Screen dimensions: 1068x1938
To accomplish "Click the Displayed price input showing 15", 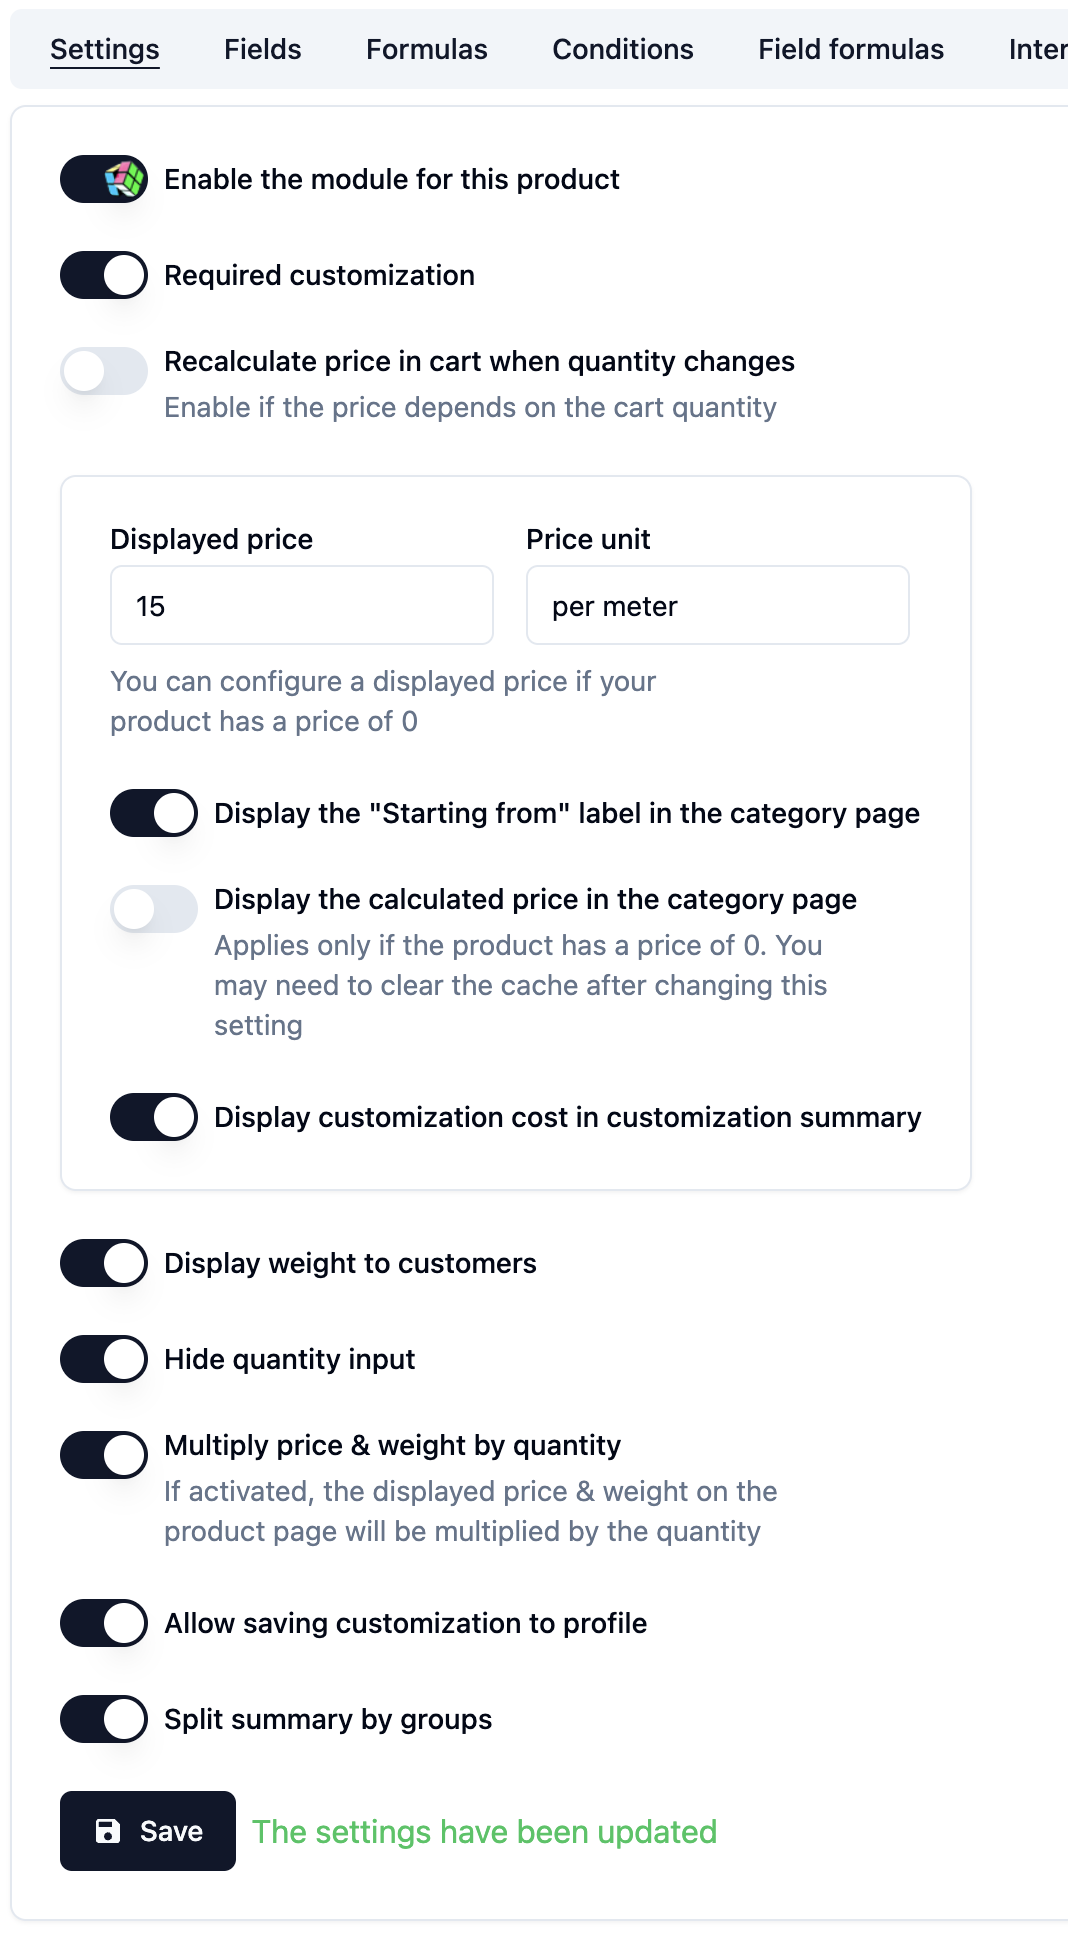I will (x=300, y=605).
